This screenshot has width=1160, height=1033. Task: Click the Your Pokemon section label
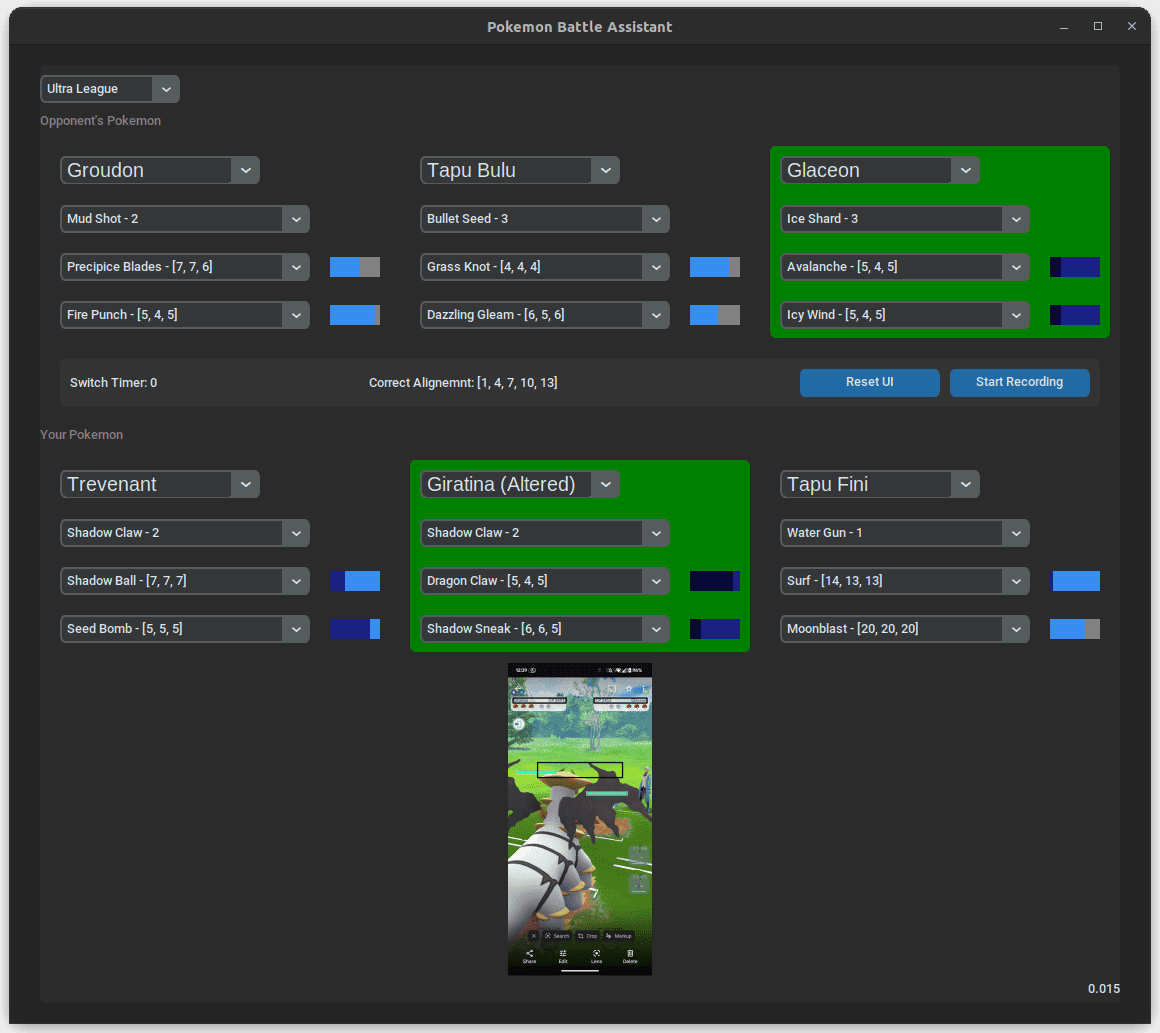pos(81,434)
